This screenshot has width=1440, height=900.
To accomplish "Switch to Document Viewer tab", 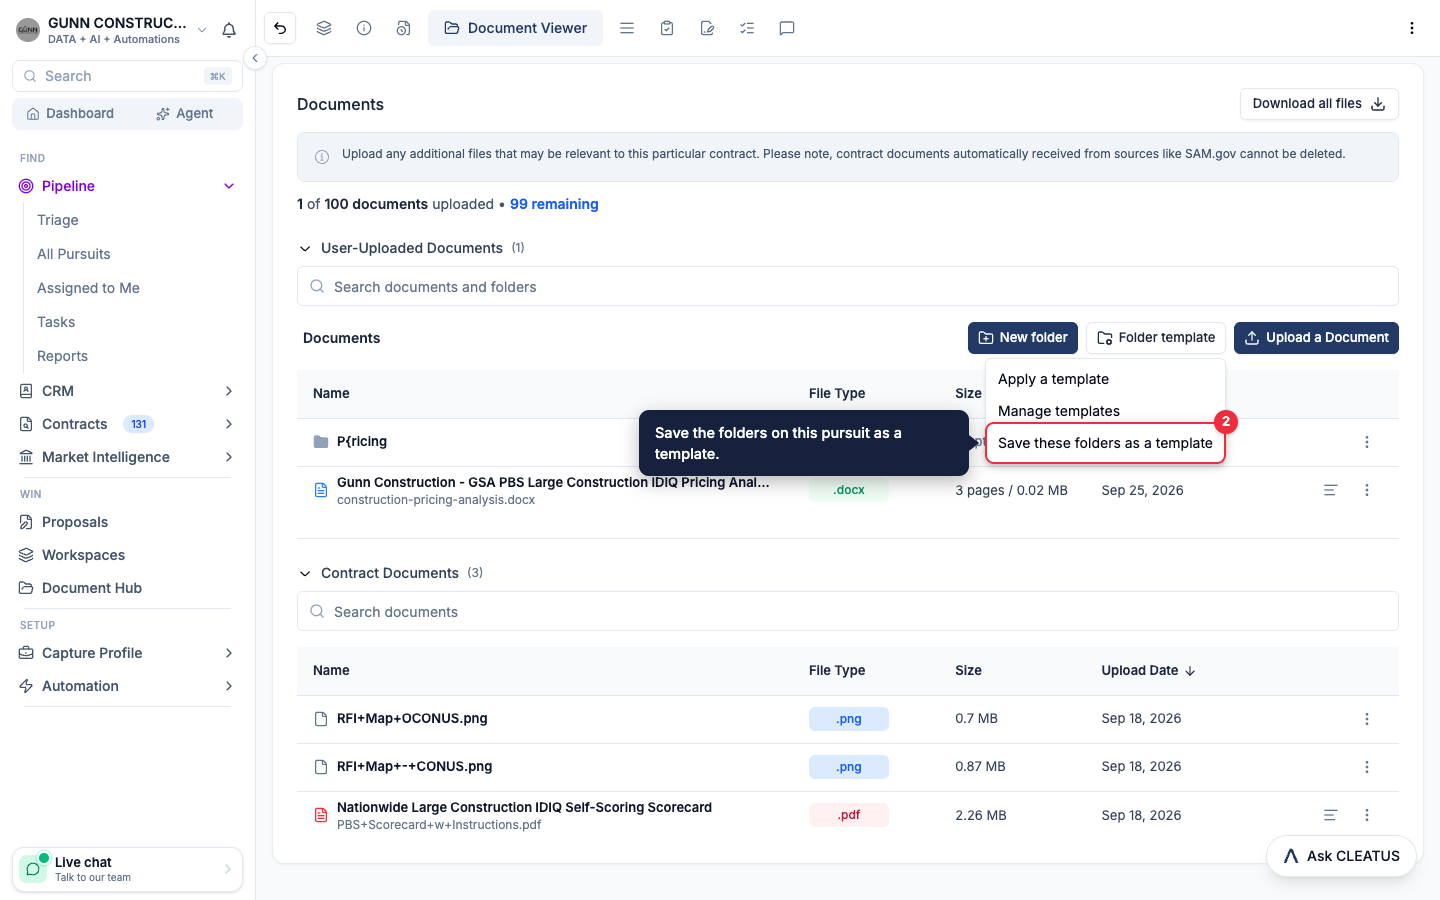I will (x=515, y=28).
